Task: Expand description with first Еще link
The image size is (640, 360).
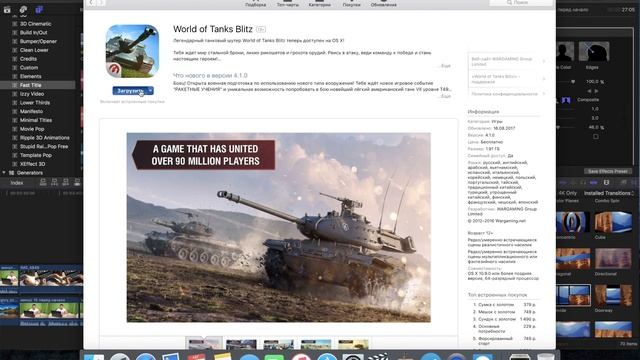Action: point(445,66)
